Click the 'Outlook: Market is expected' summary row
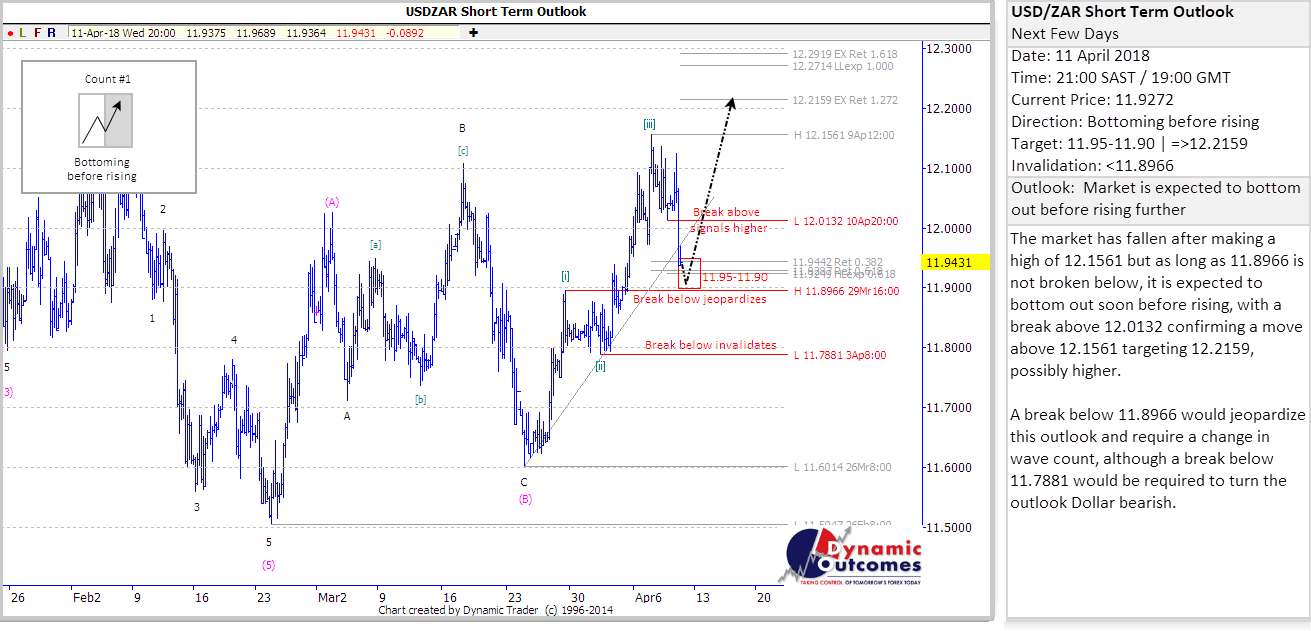 click(1157, 199)
